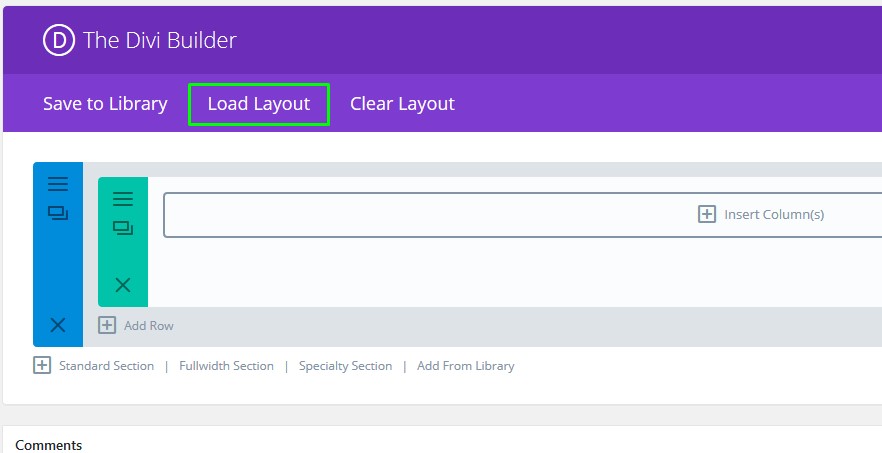Click the plus icon beside Standard Section
Viewport: 882px width, 453px height.
(x=42, y=366)
